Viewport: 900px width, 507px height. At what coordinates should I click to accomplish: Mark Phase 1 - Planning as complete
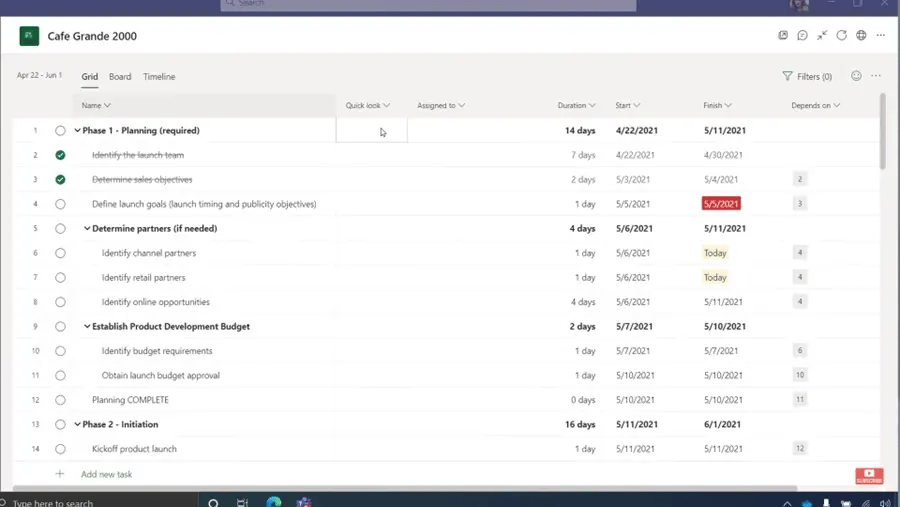60,130
